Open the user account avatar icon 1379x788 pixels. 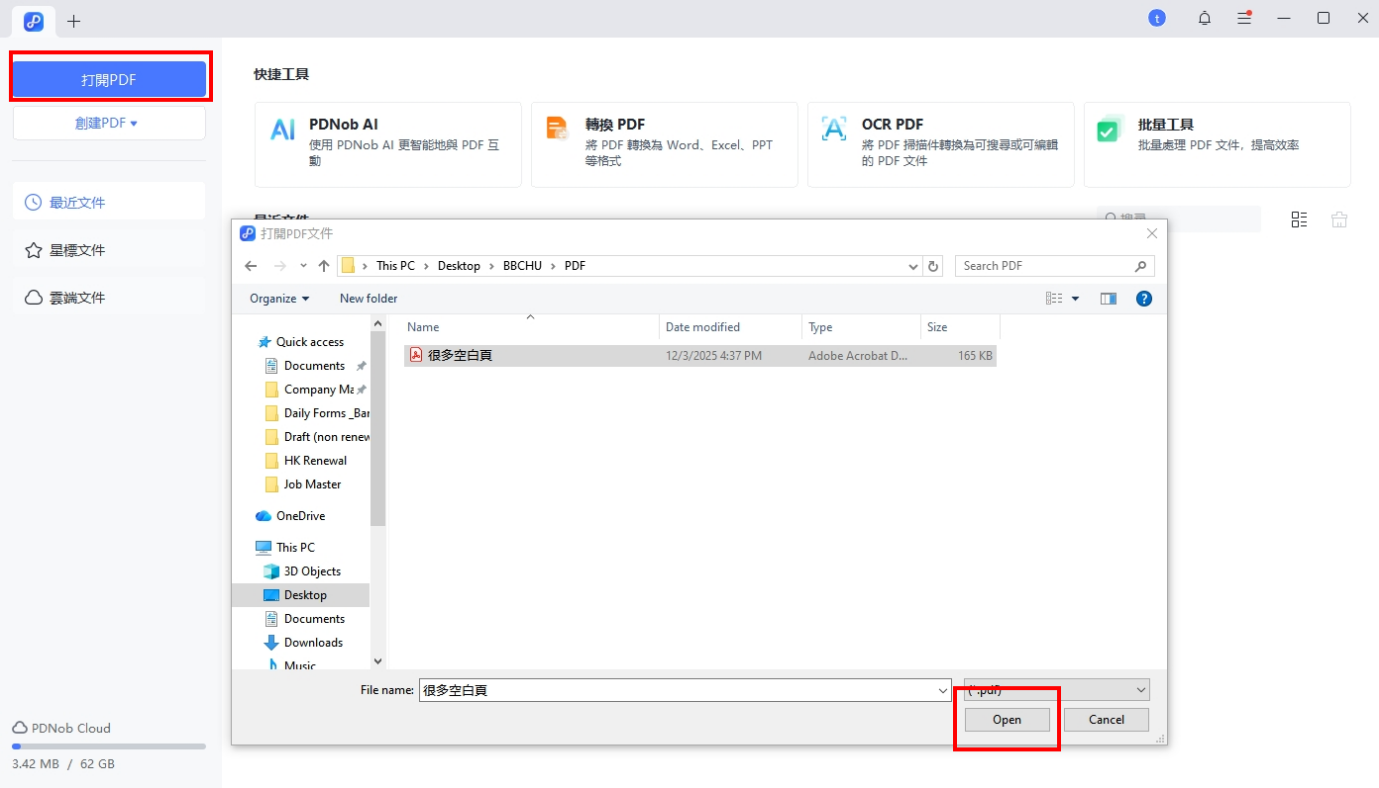[x=1157, y=18]
